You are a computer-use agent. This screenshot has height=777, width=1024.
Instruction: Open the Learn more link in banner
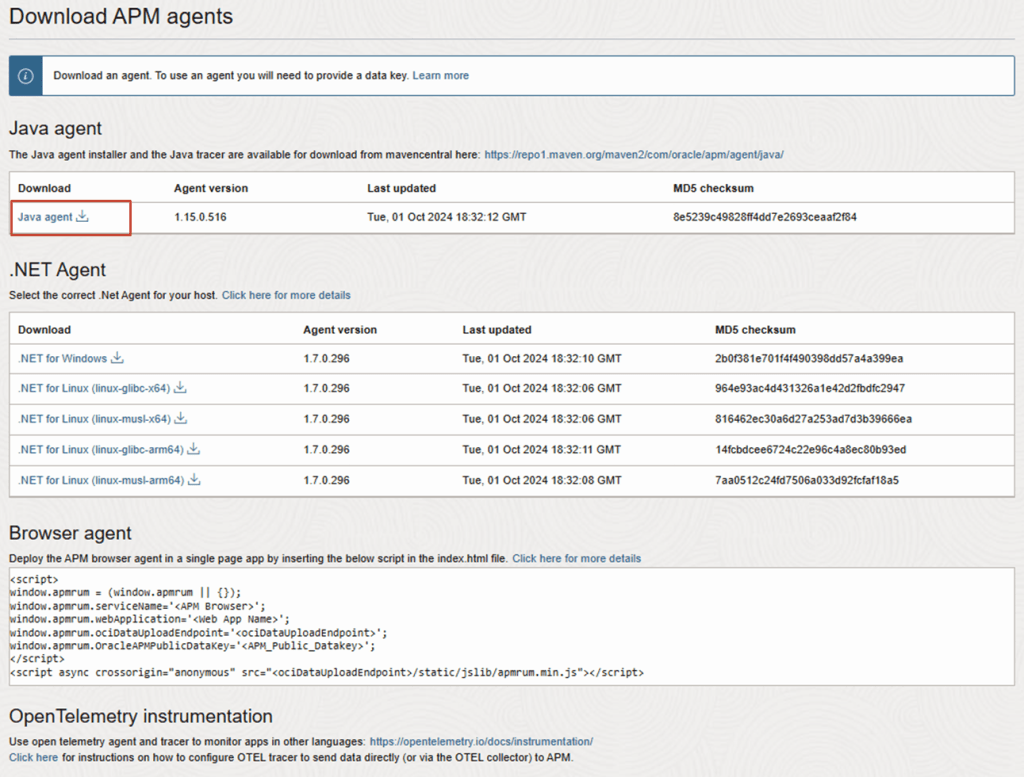point(440,76)
